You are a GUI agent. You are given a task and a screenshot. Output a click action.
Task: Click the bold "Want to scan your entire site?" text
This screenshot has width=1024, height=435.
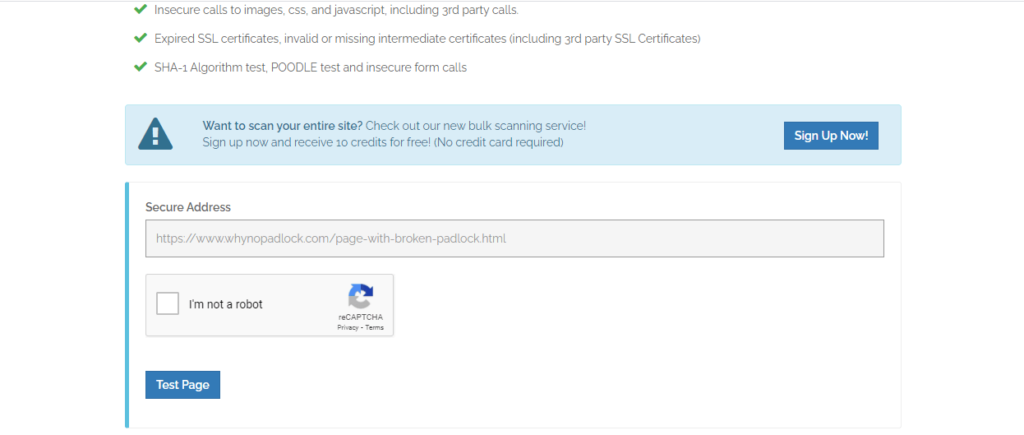click(282, 126)
